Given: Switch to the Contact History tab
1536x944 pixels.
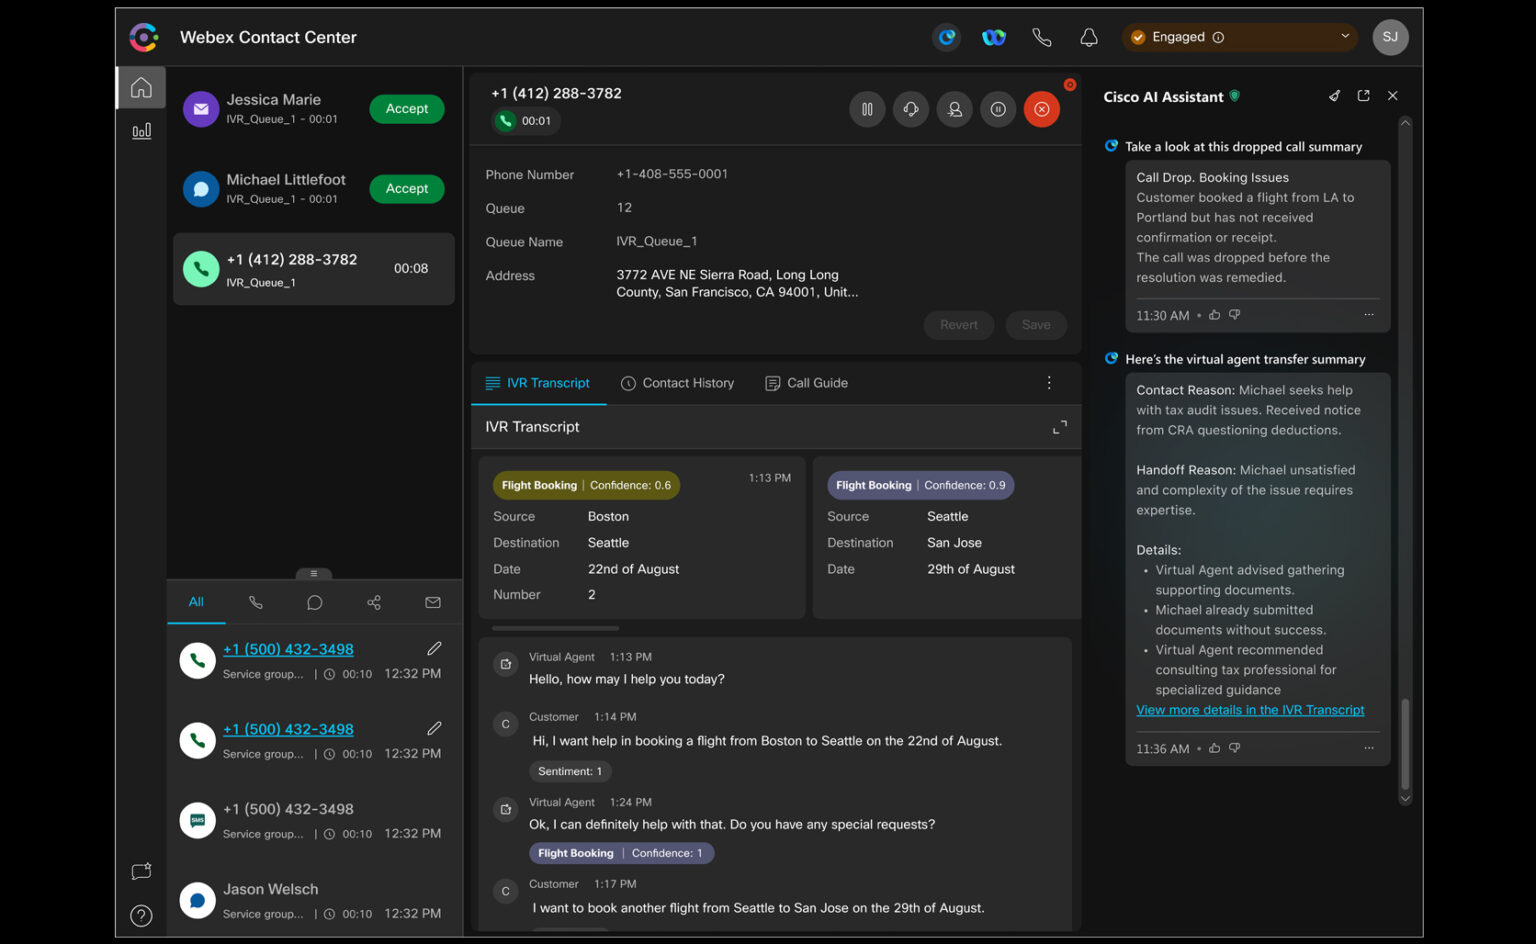Looking at the screenshot, I should coord(677,383).
